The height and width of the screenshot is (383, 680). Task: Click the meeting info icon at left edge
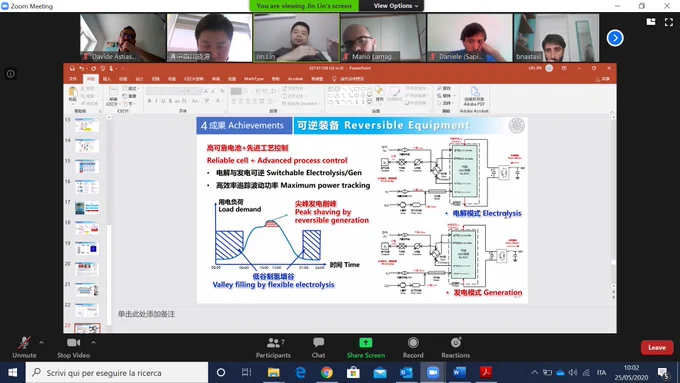[11, 74]
